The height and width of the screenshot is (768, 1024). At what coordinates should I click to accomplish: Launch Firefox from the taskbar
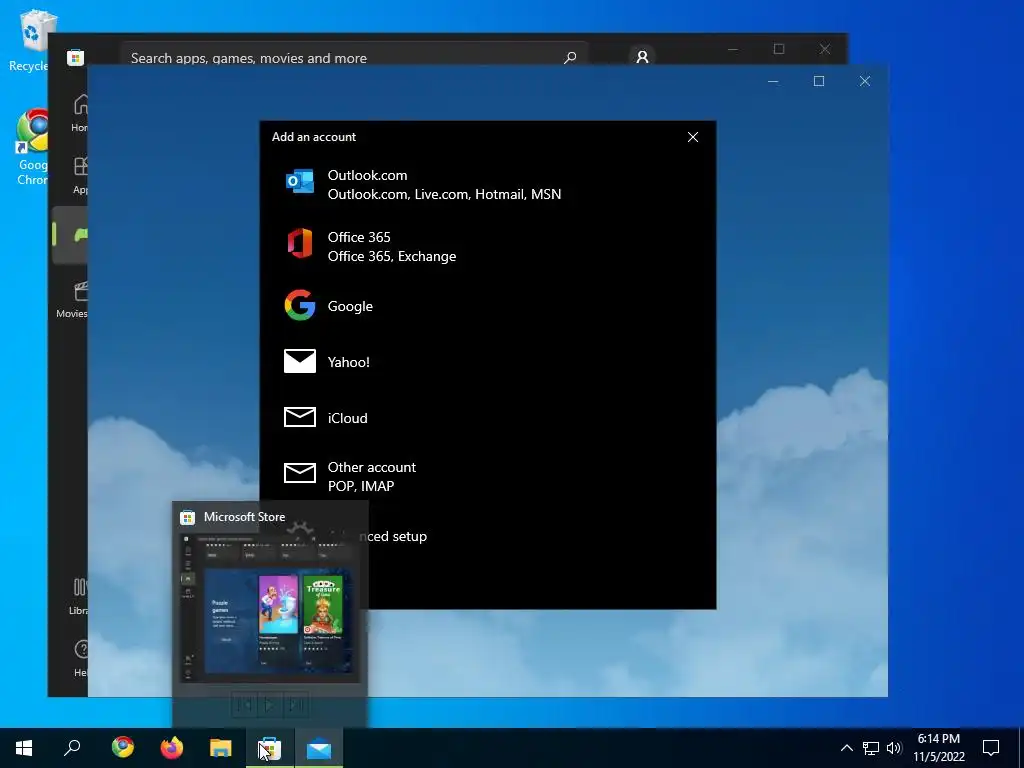point(172,748)
